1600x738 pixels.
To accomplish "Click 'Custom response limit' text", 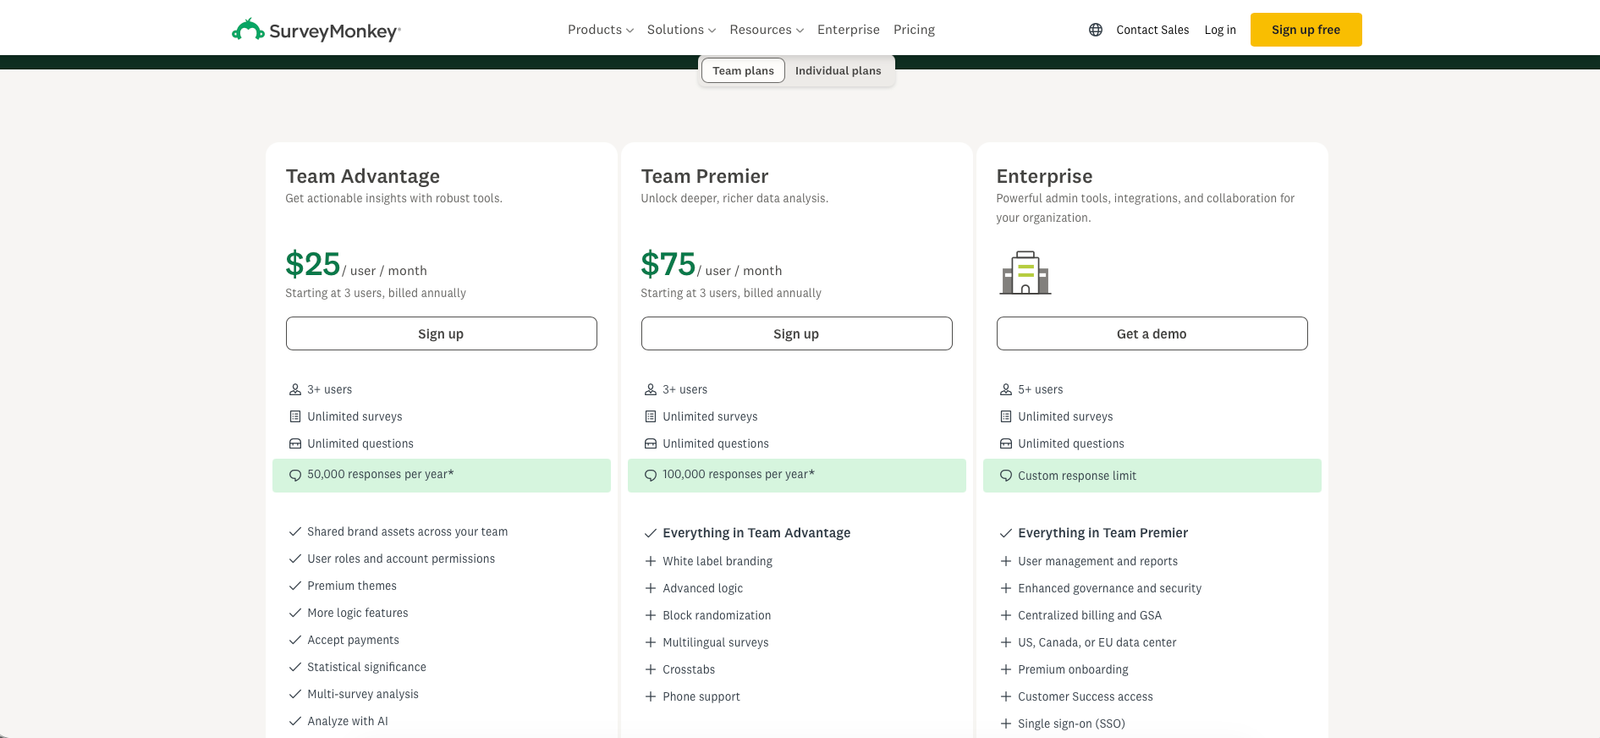I will click(x=1077, y=476).
